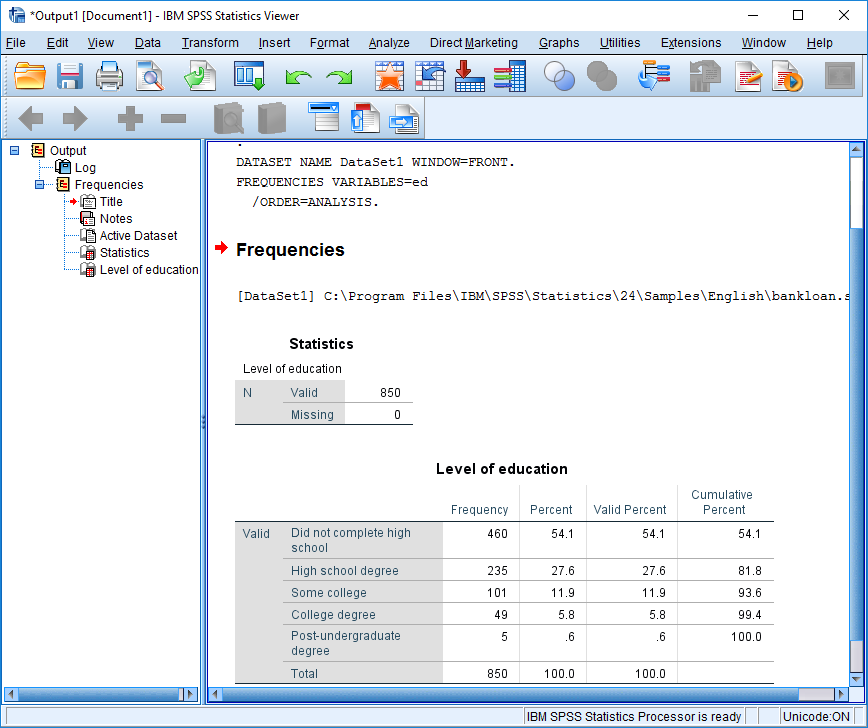Image resolution: width=868 pixels, height=728 pixels.
Task: Select Title item in outline tree
Action: point(111,202)
